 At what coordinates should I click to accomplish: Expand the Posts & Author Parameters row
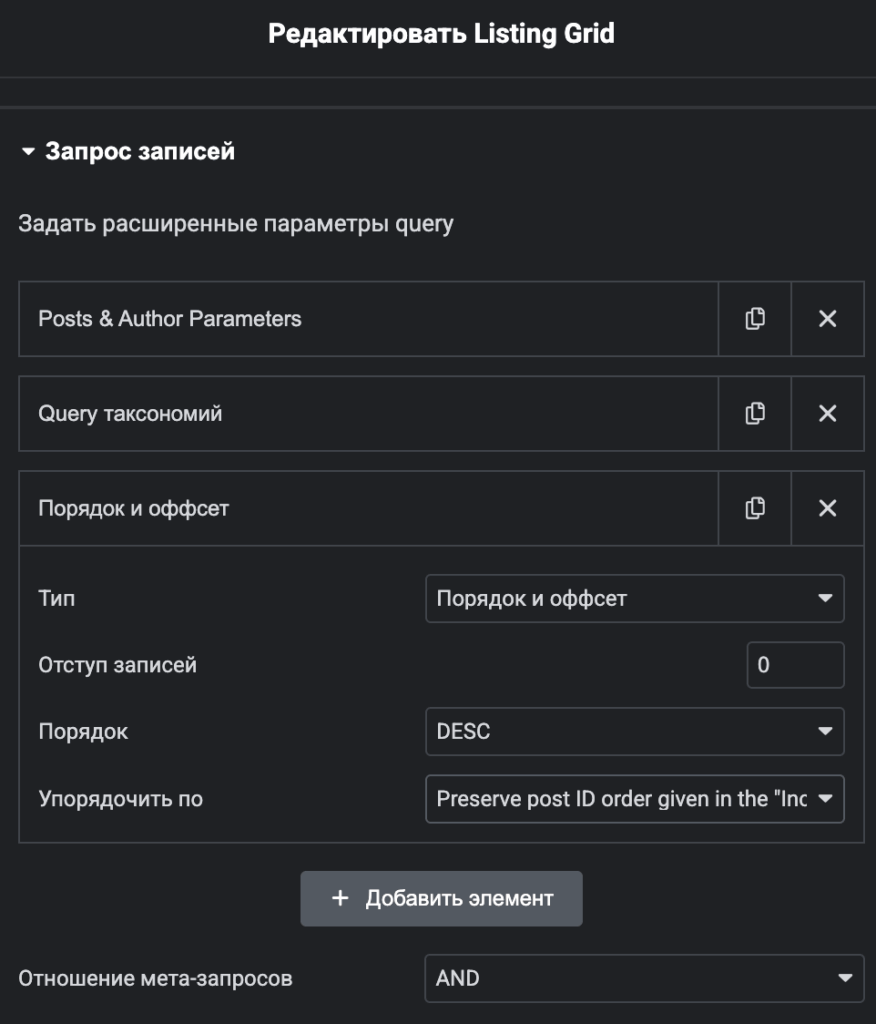tap(368, 319)
